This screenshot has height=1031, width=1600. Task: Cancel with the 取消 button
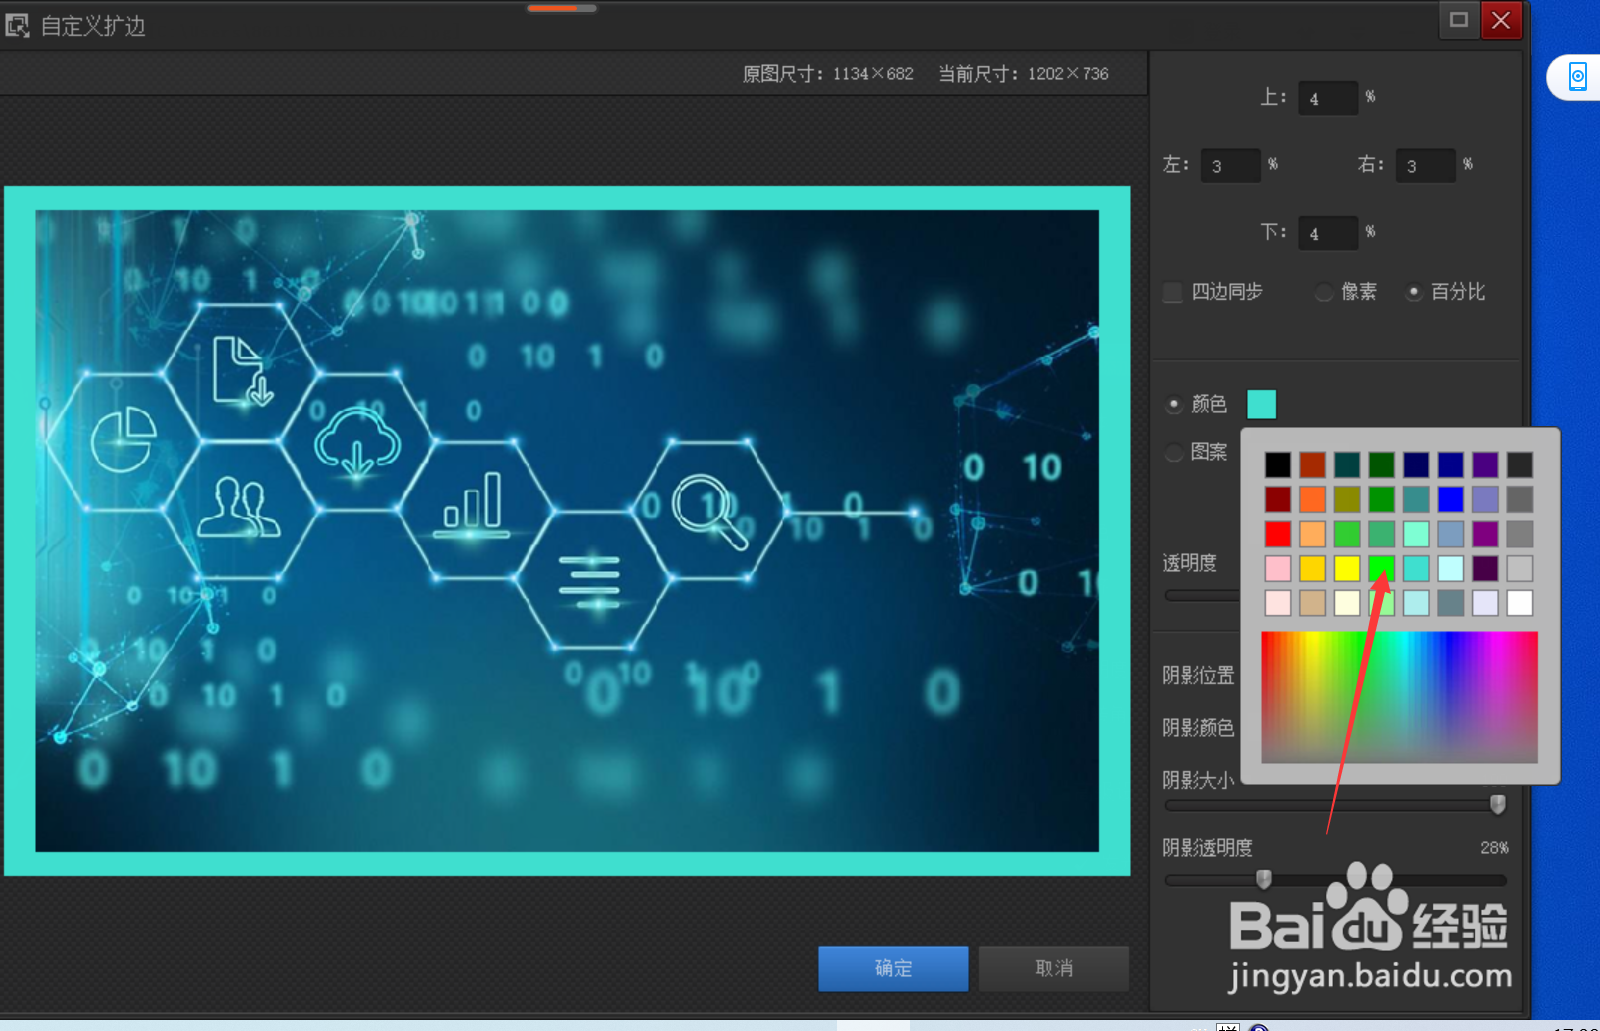pyautogui.click(x=1054, y=968)
